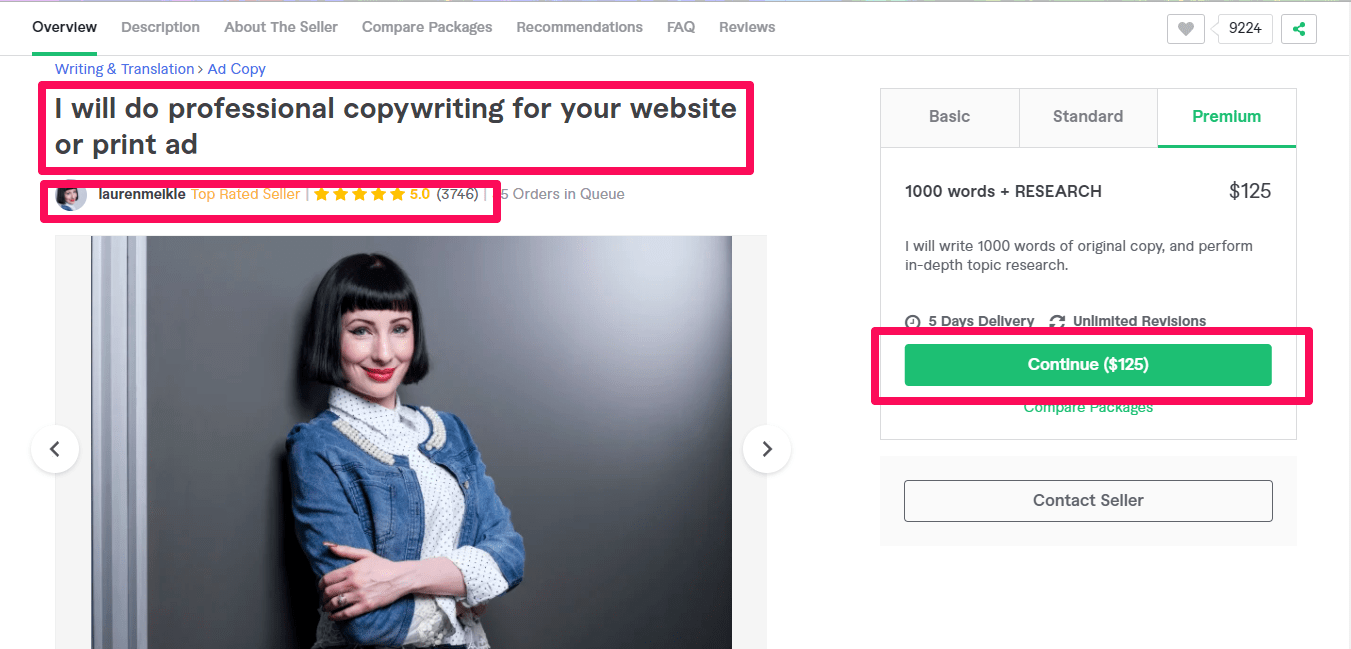Go to next gallery image arrow
This screenshot has width=1351, height=649.
(x=767, y=449)
